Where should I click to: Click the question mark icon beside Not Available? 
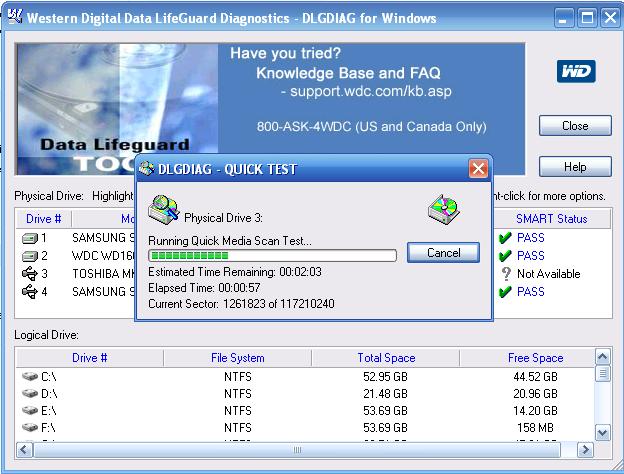506,274
